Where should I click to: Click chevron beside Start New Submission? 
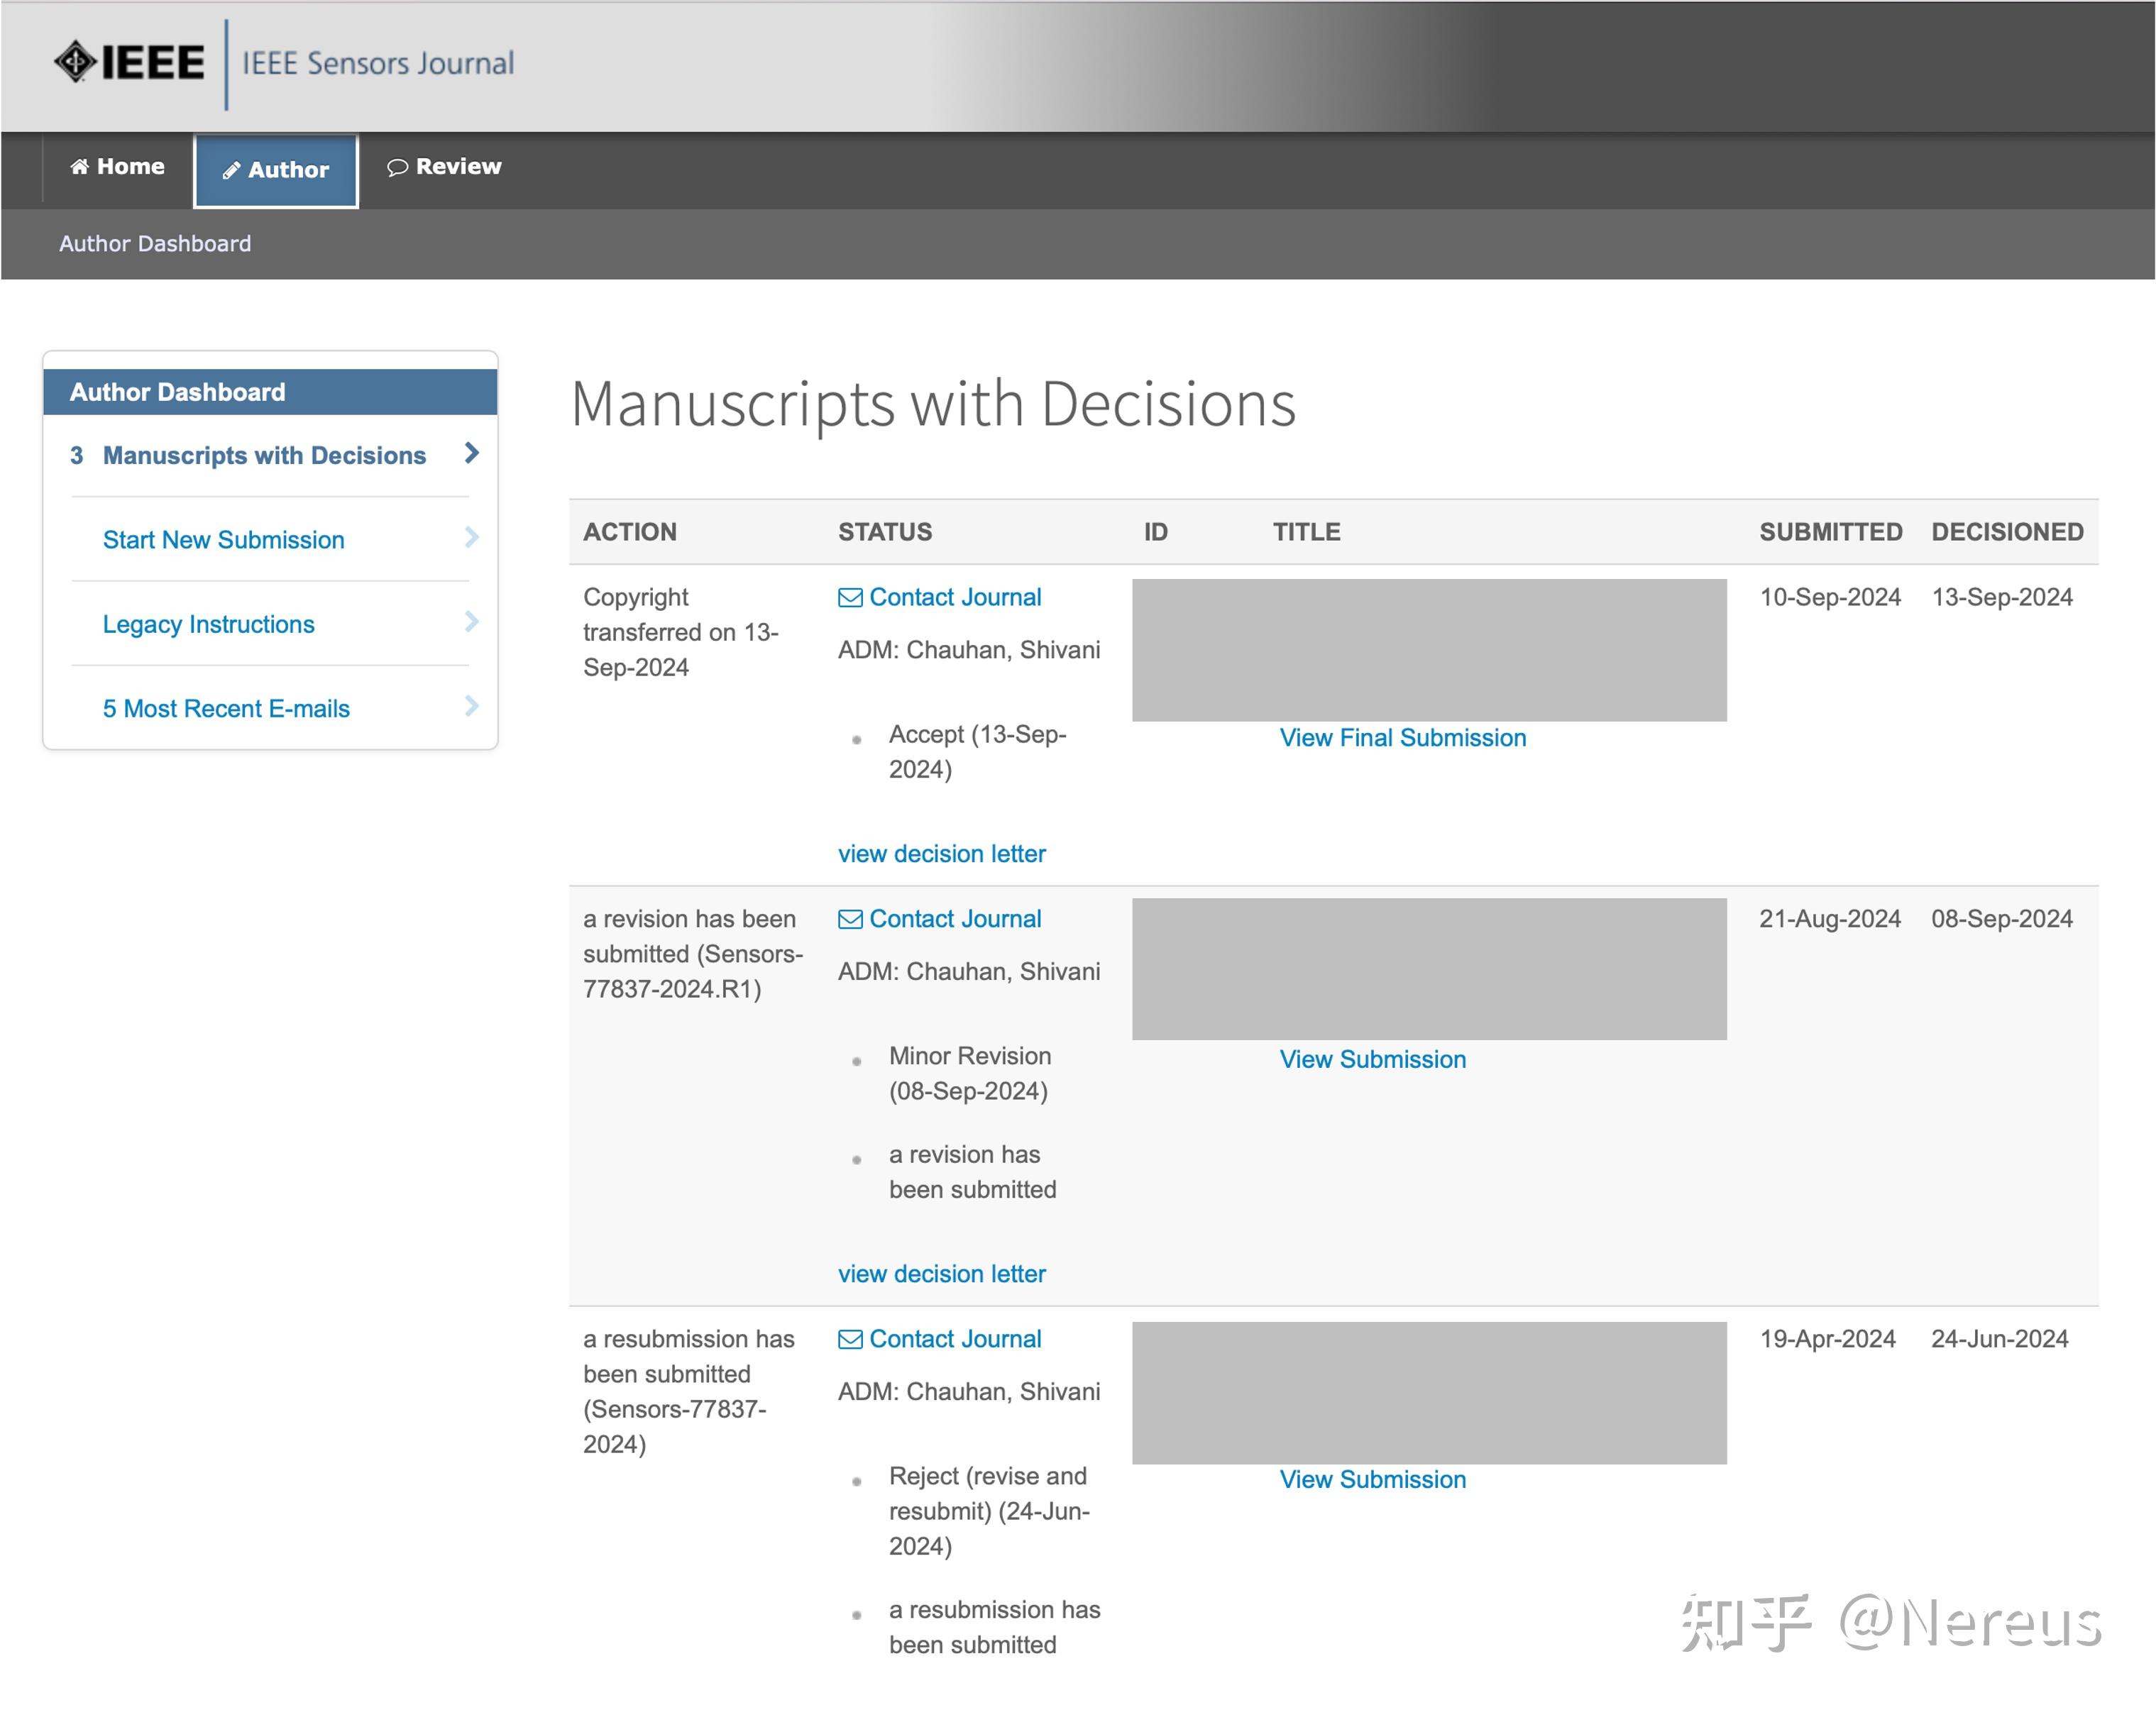[472, 538]
